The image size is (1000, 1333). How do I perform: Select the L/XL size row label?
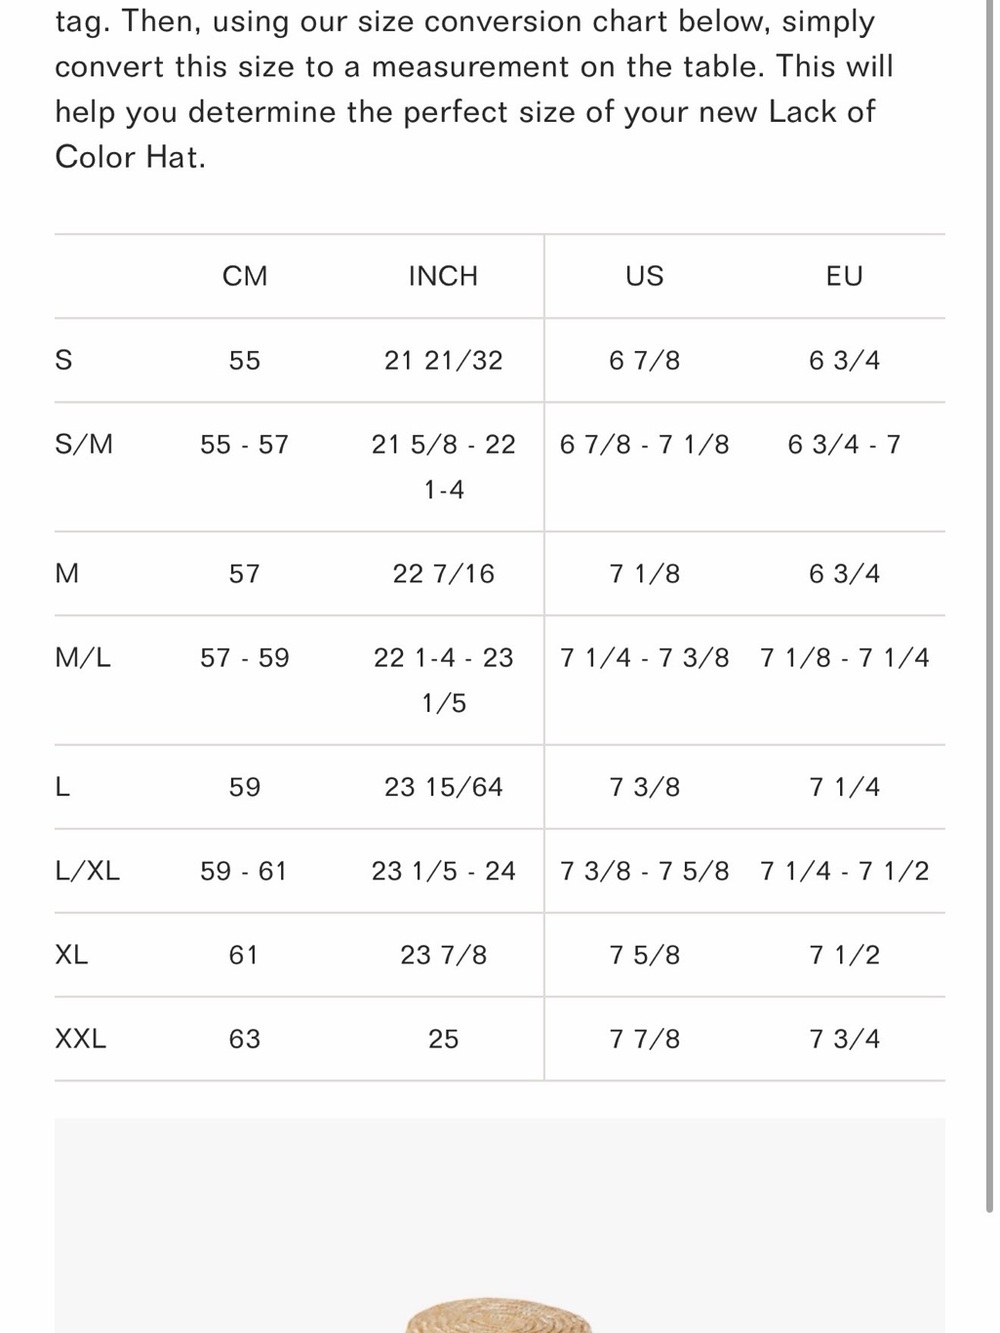coord(87,871)
